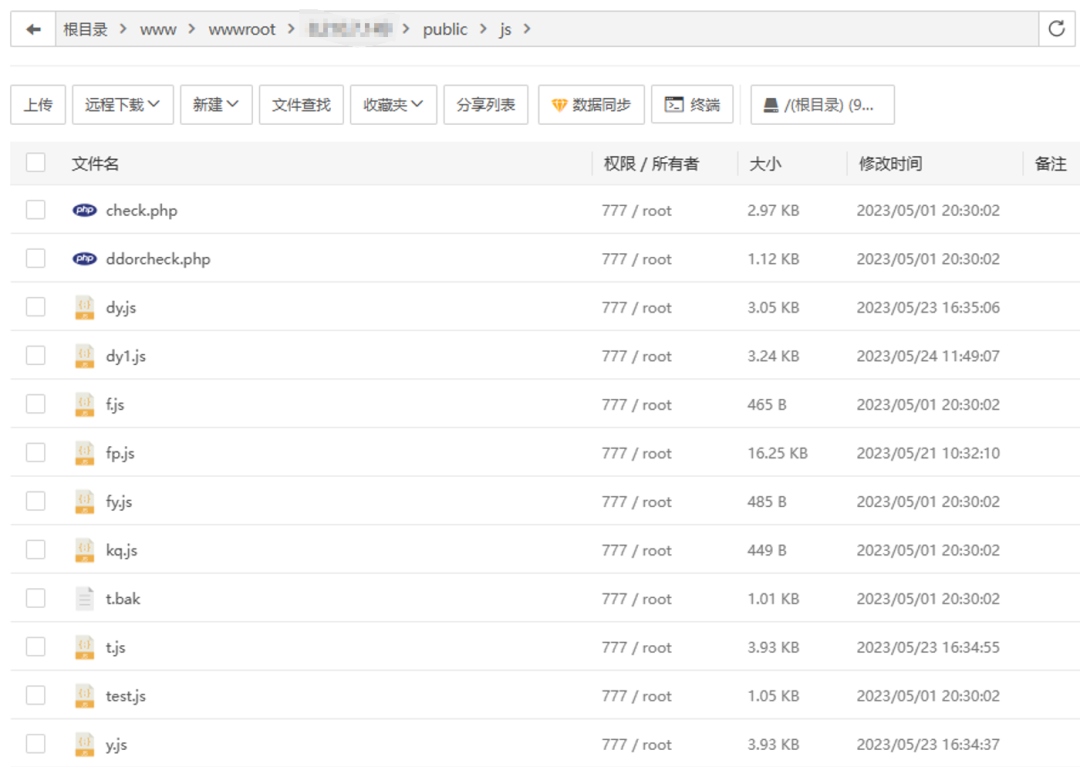Screen dimensions: 1080x767
Task: Navigate to wwwroot in breadcrumb path
Action: (x=242, y=29)
